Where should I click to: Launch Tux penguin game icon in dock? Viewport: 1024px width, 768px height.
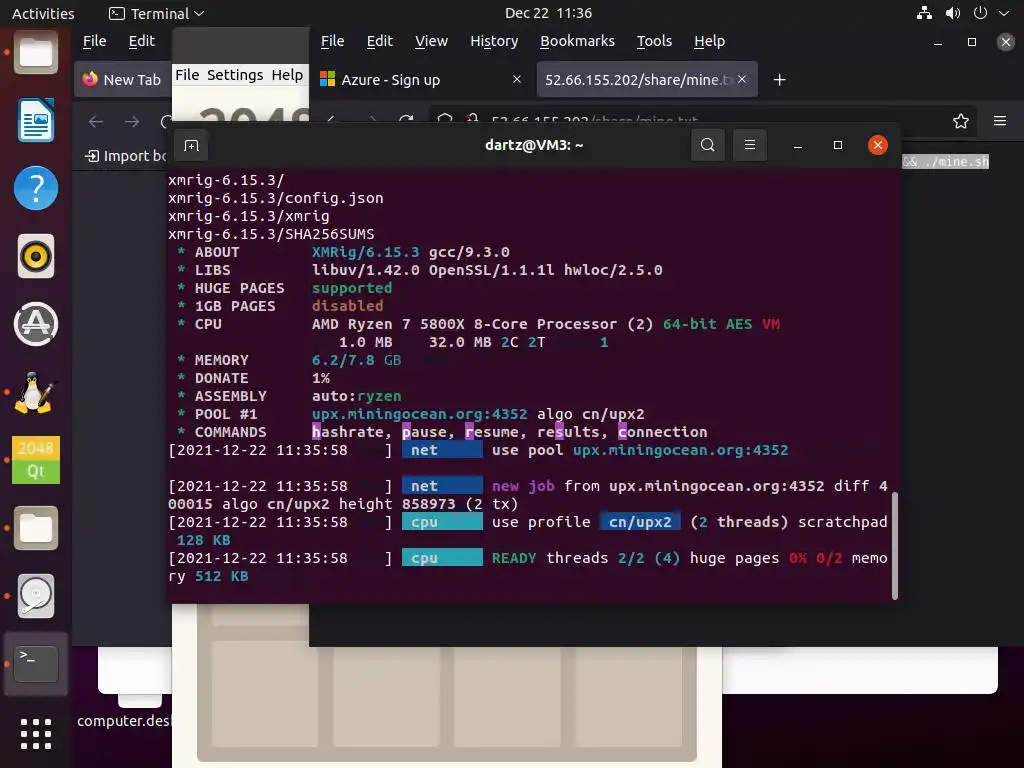tap(36, 392)
